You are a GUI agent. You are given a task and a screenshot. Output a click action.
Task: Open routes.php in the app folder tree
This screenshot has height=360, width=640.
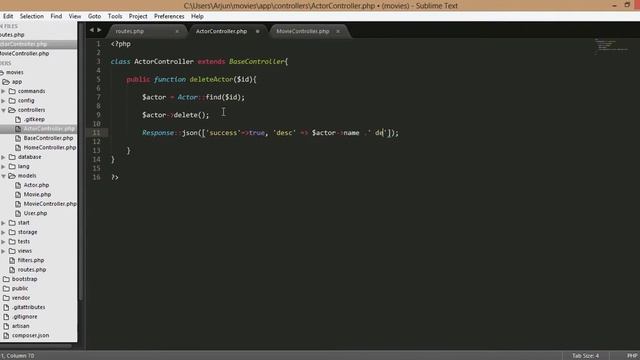coord(32,269)
